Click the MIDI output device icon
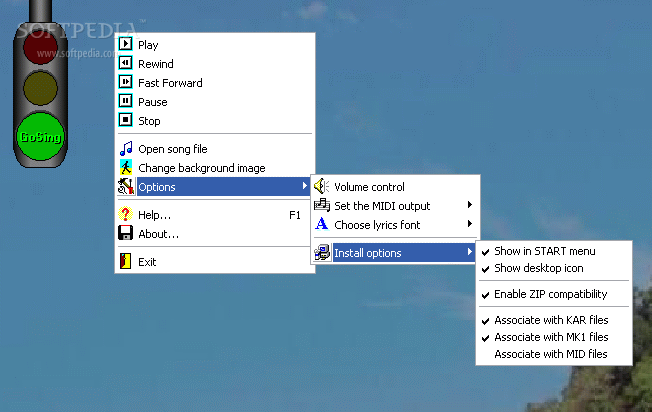The image size is (652, 412). coord(322,205)
